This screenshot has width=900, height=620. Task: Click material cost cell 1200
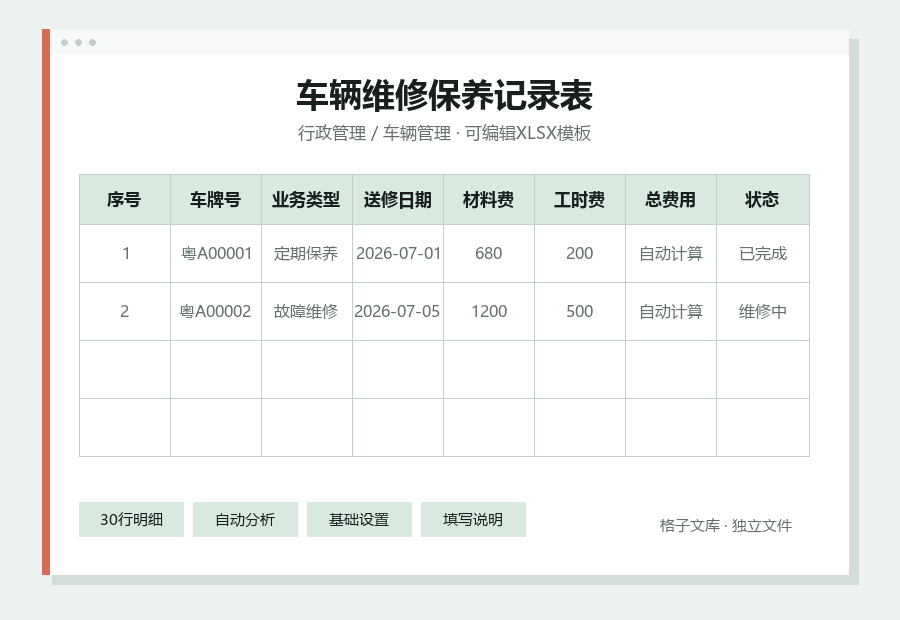[488, 311]
